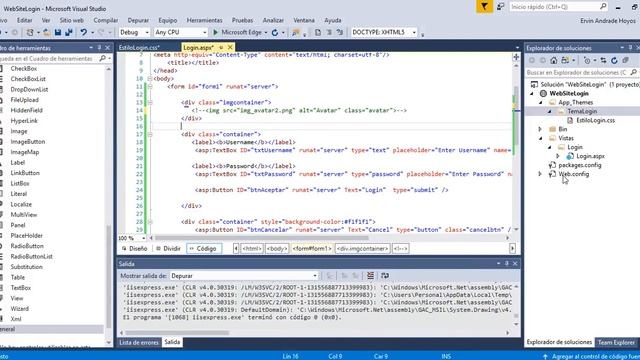Image resolution: width=640 pixels, height=360 pixels.
Task: Click the <body> tag breadcrumb
Action: [277, 249]
